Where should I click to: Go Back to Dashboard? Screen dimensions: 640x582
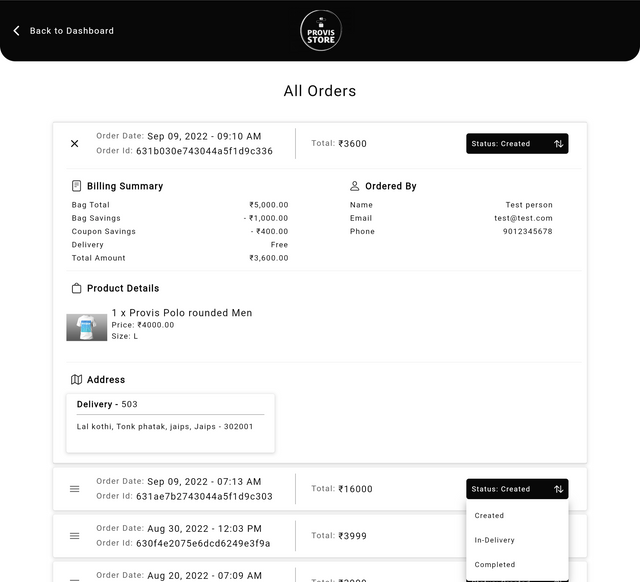[71, 31]
